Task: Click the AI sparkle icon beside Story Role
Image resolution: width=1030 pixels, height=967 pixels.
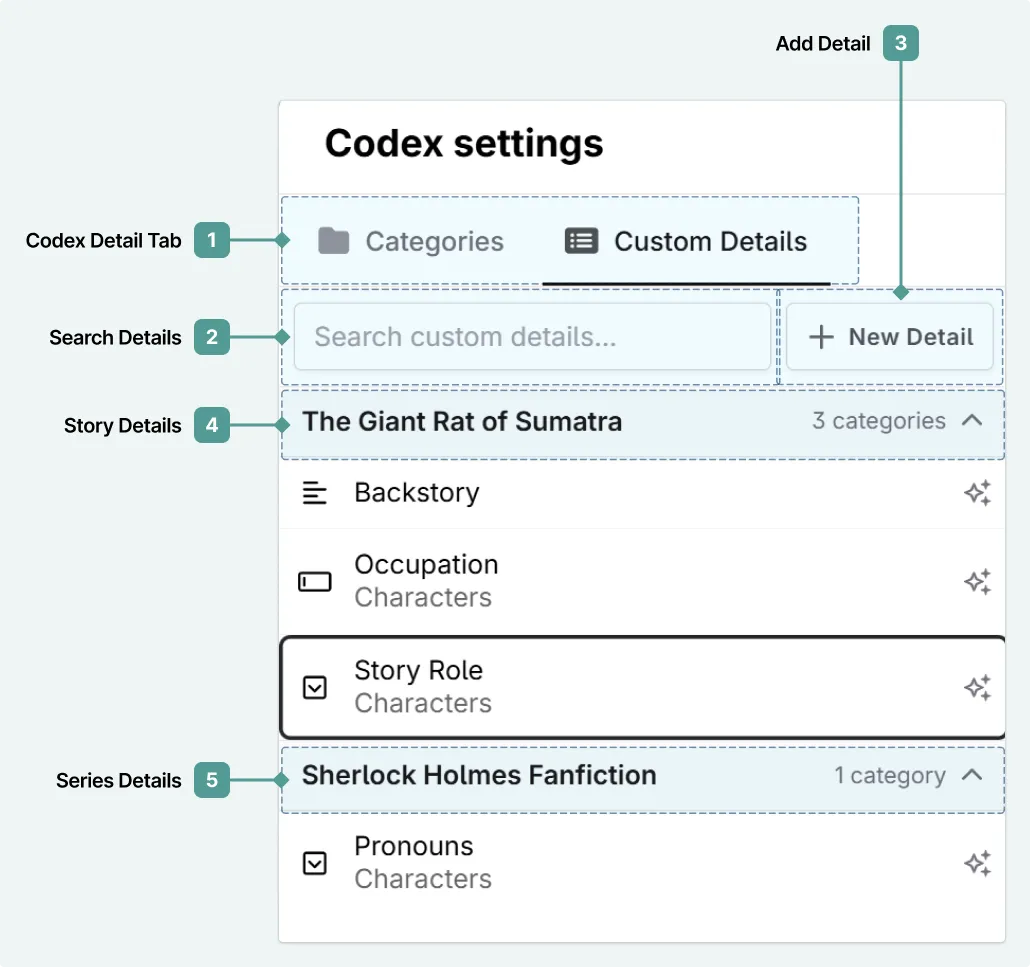Action: tap(977, 687)
